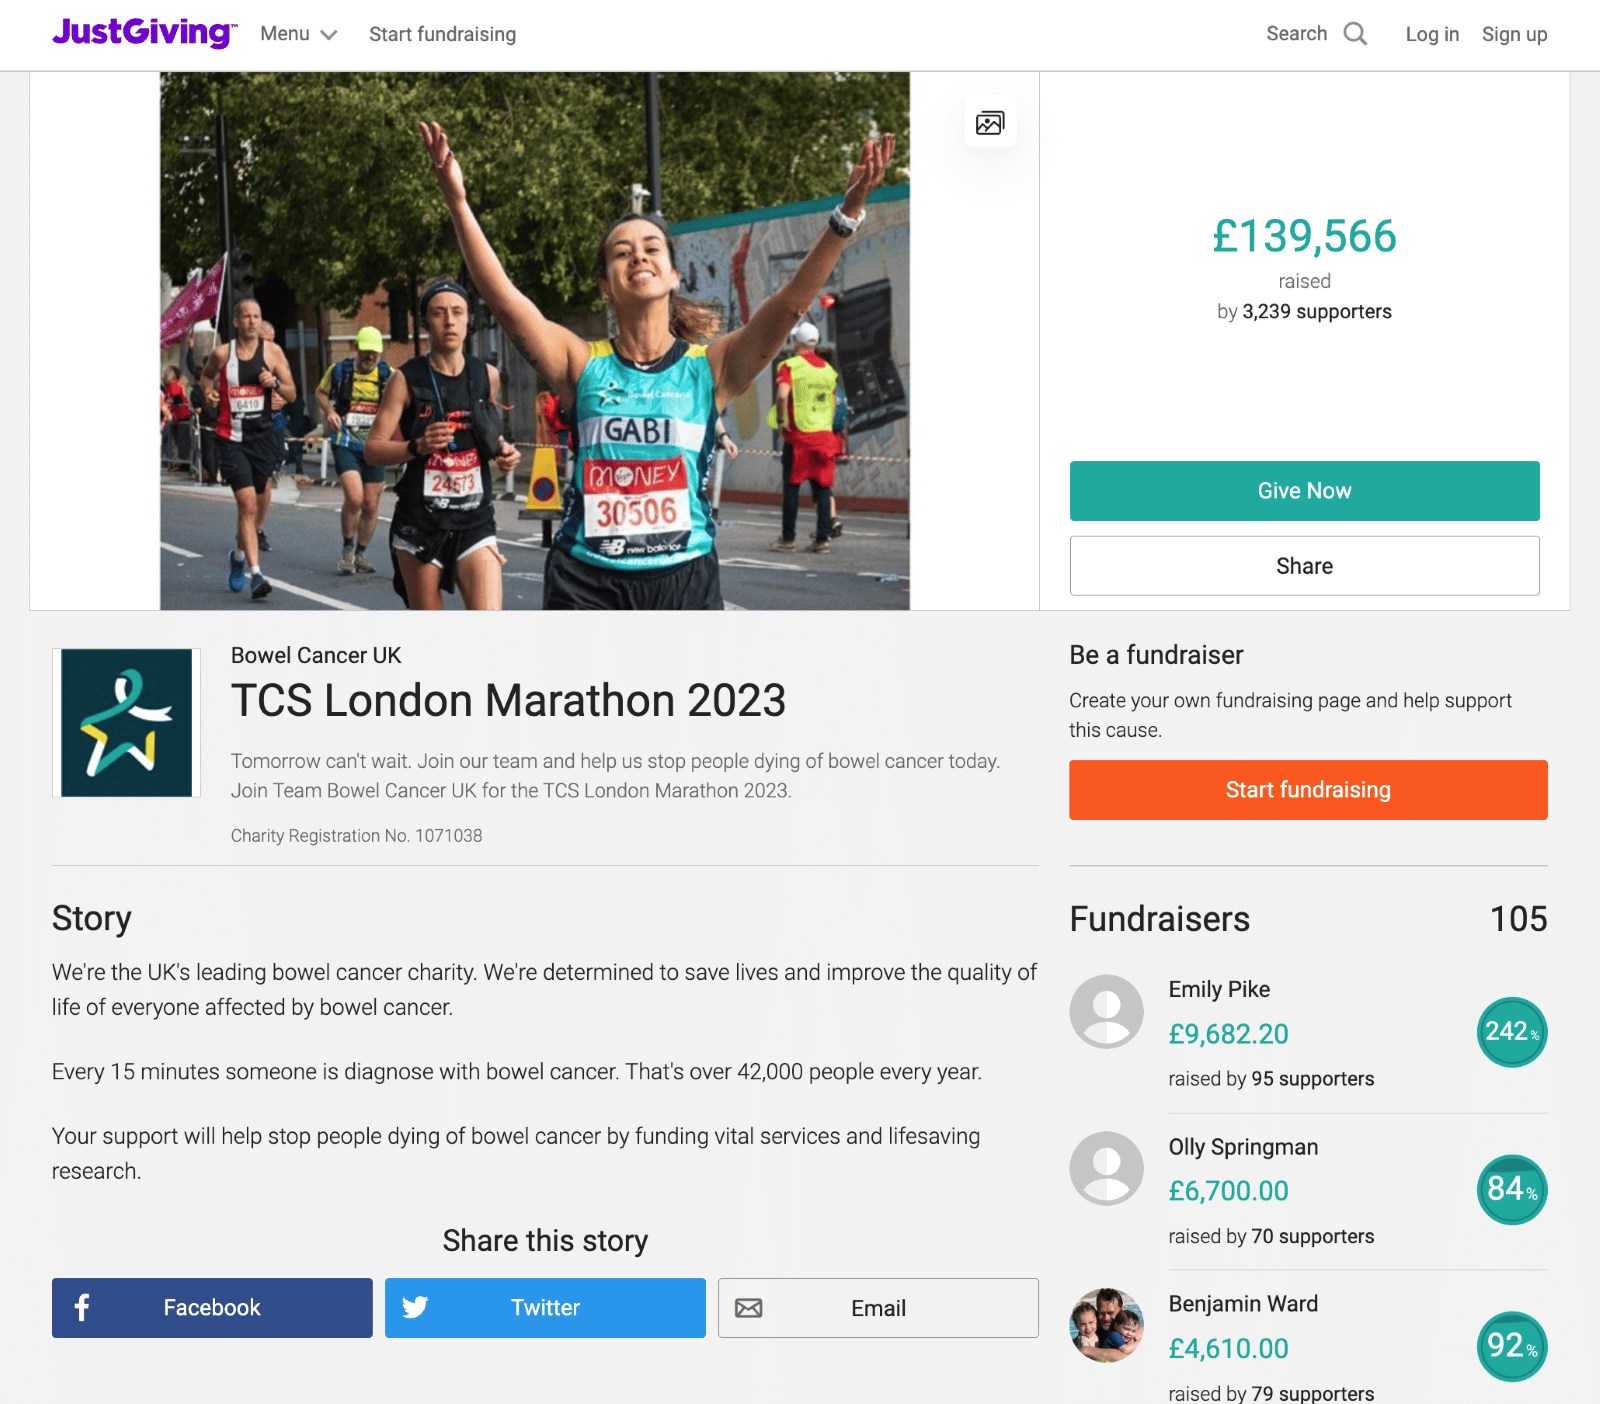Click Log in link
1600x1404 pixels.
[1432, 34]
